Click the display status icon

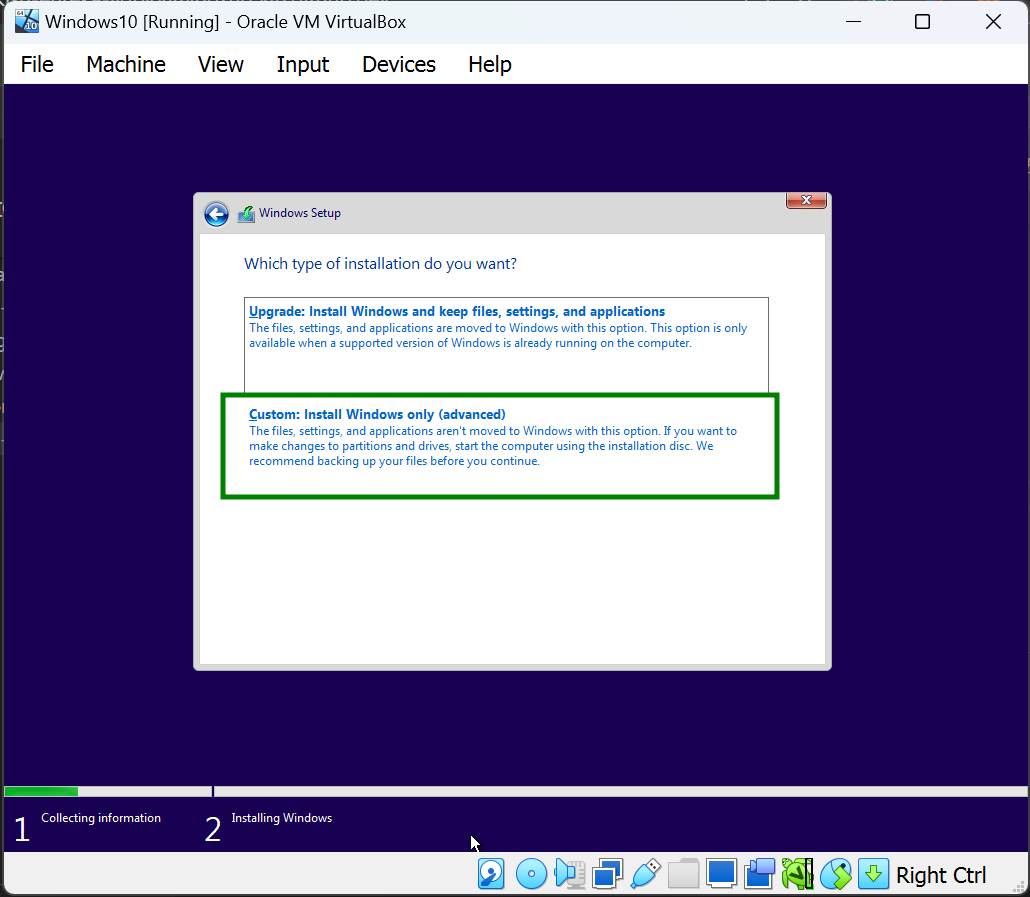tap(721, 873)
